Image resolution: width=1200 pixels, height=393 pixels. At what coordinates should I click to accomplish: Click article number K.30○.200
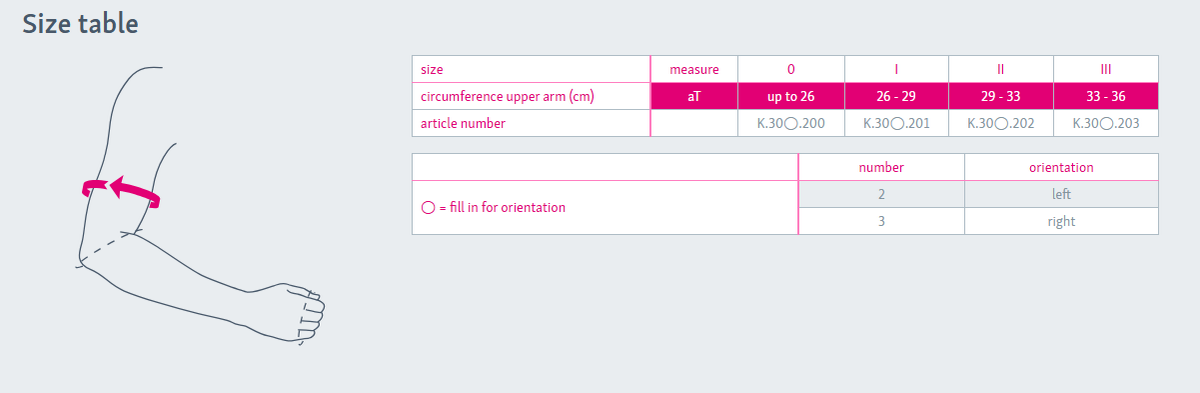[791, 123]
